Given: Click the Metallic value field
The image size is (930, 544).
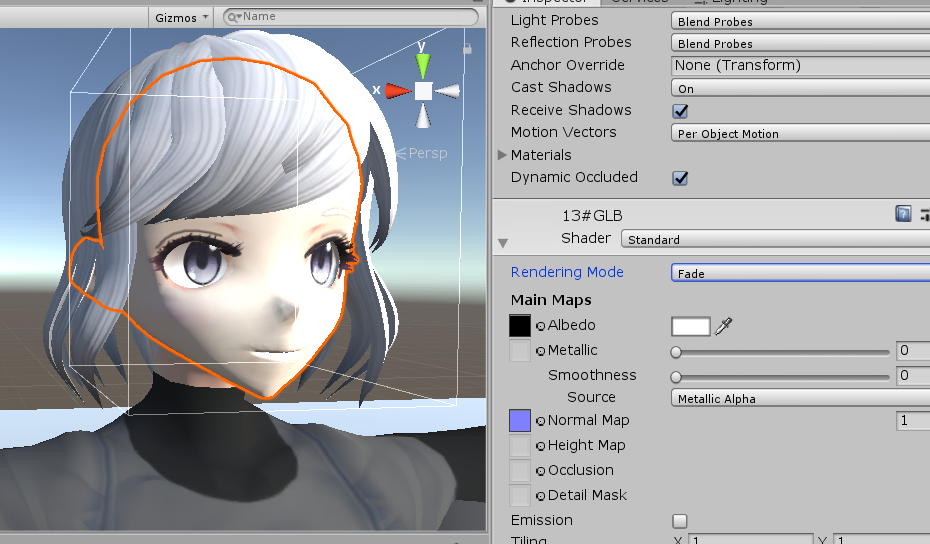Looking at the screenshot, I should pos(913,351).
